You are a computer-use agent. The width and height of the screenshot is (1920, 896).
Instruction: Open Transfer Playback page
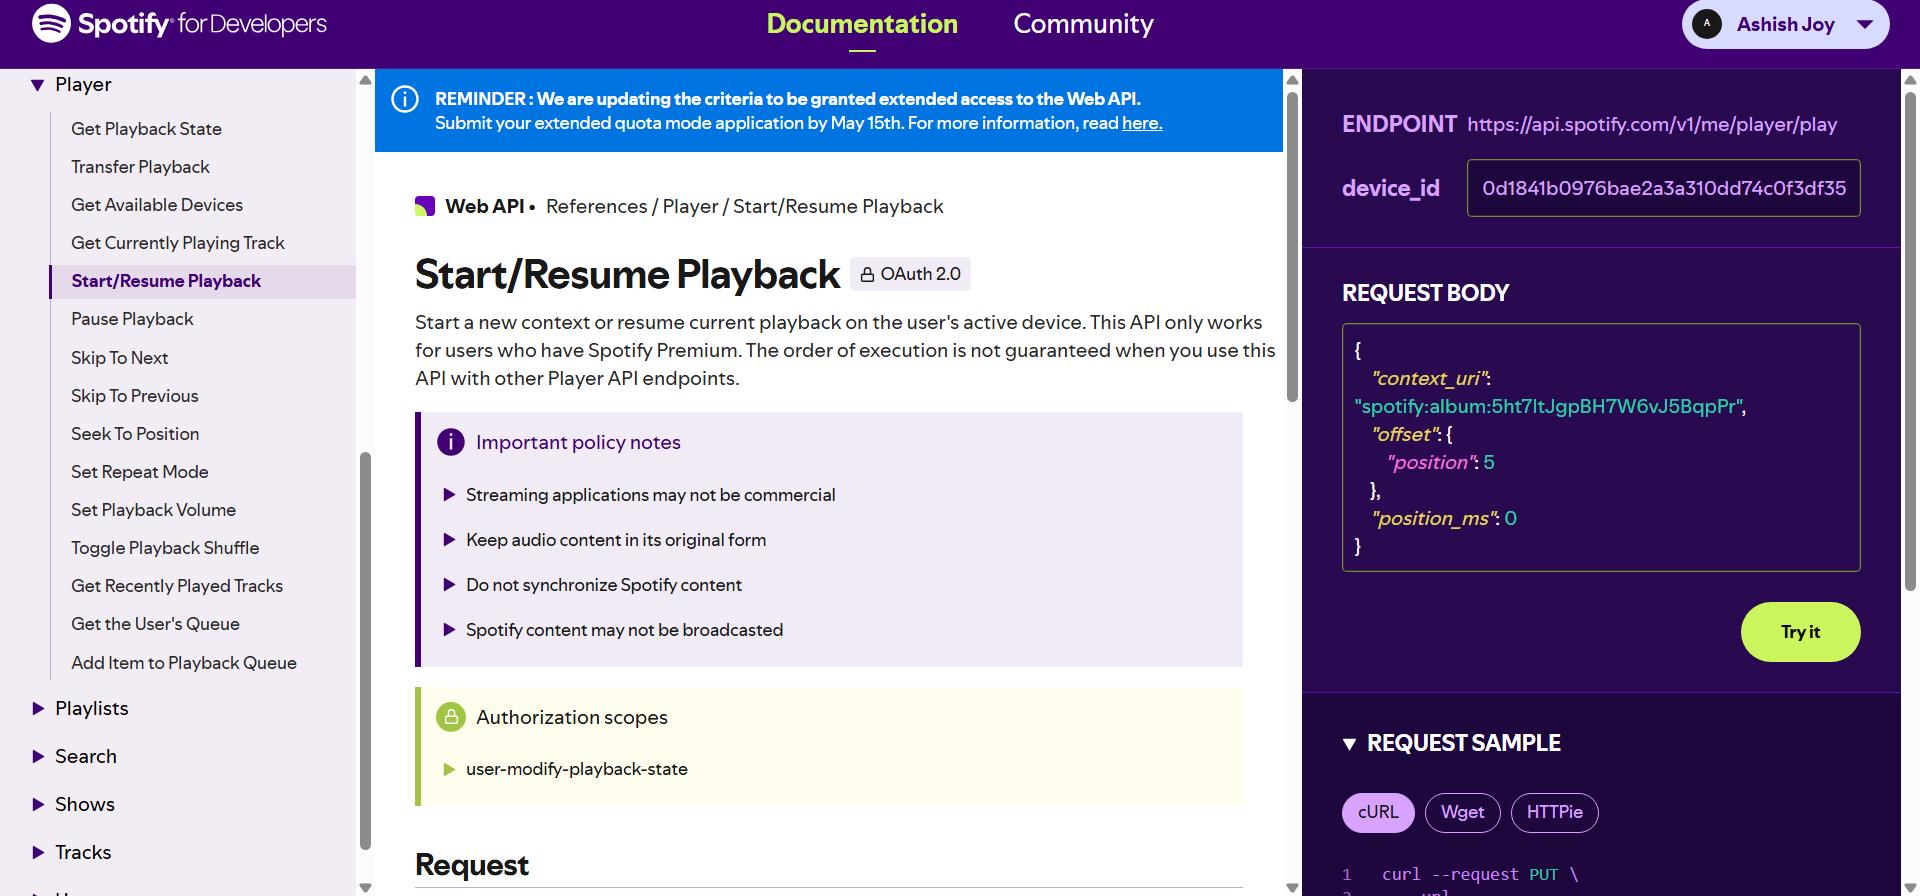[140, 167]
